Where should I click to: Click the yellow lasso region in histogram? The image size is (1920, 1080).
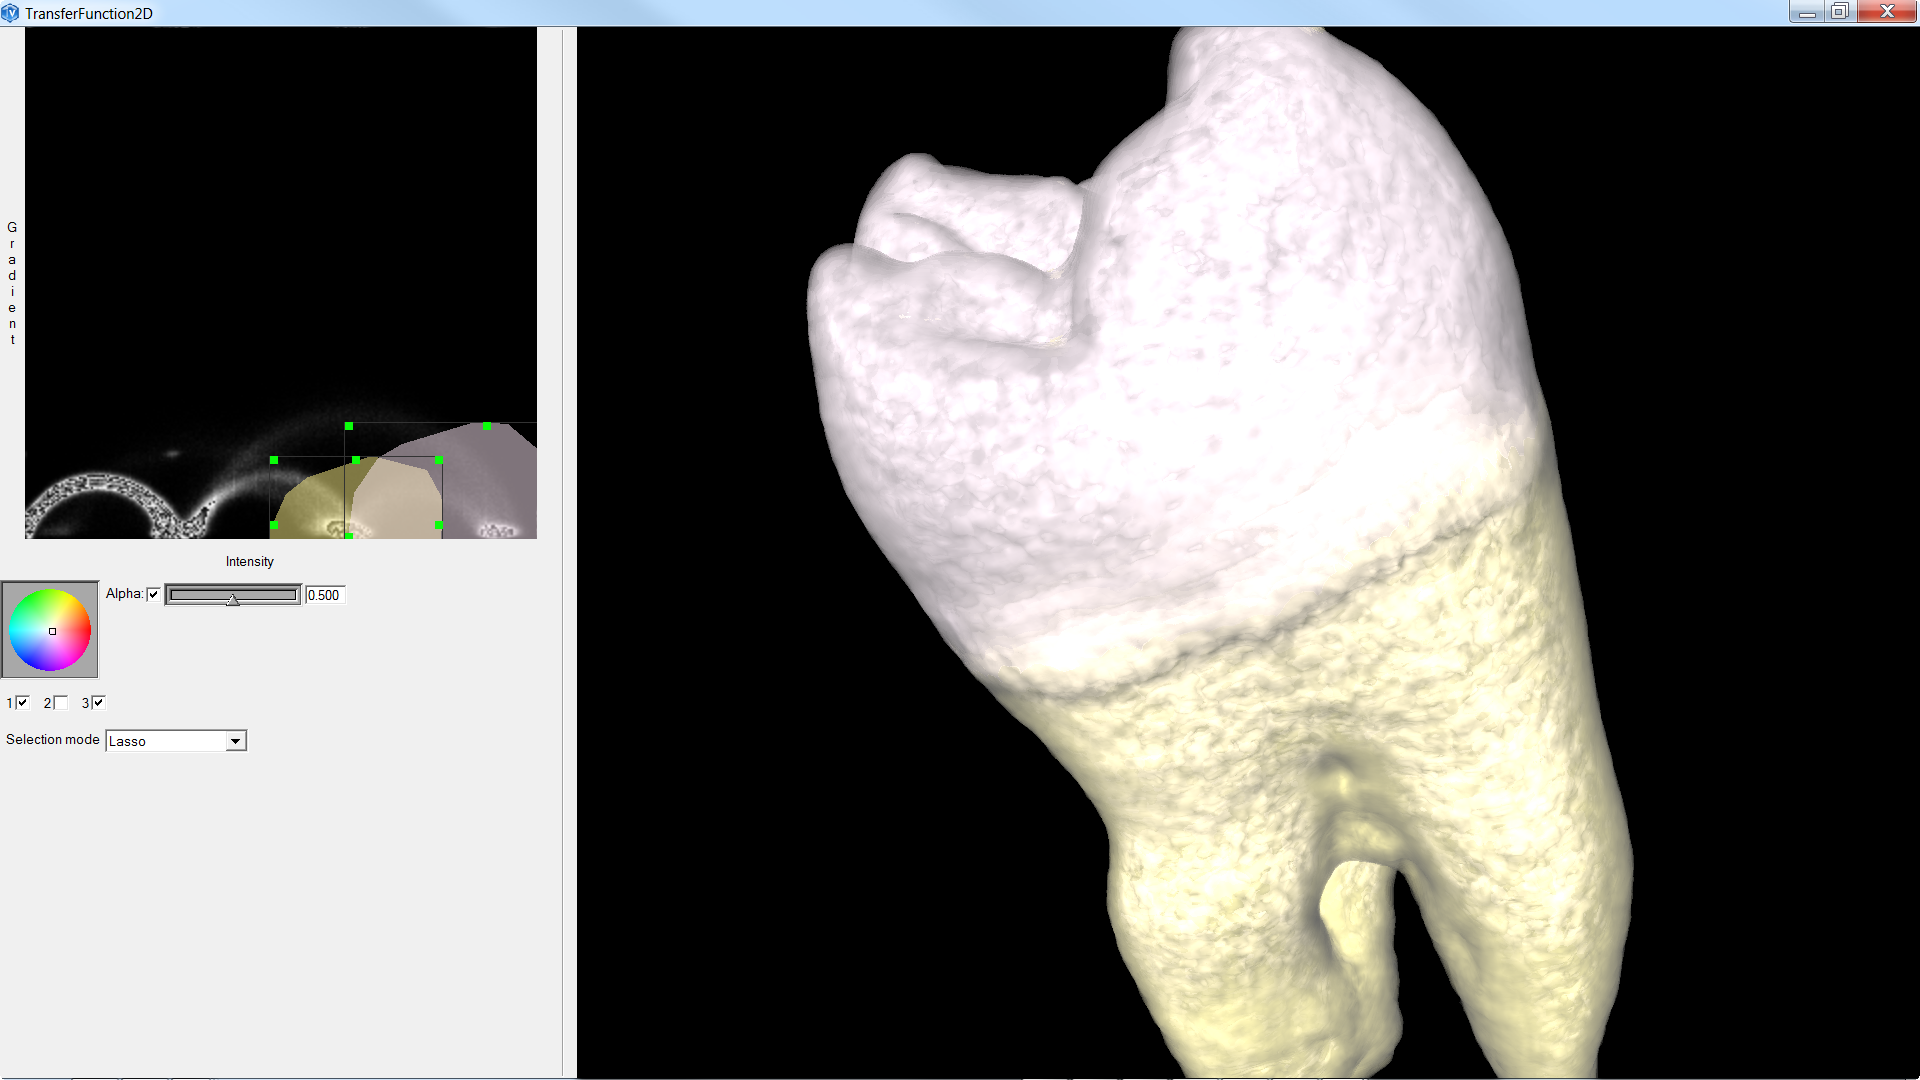(x=308, y=505)
